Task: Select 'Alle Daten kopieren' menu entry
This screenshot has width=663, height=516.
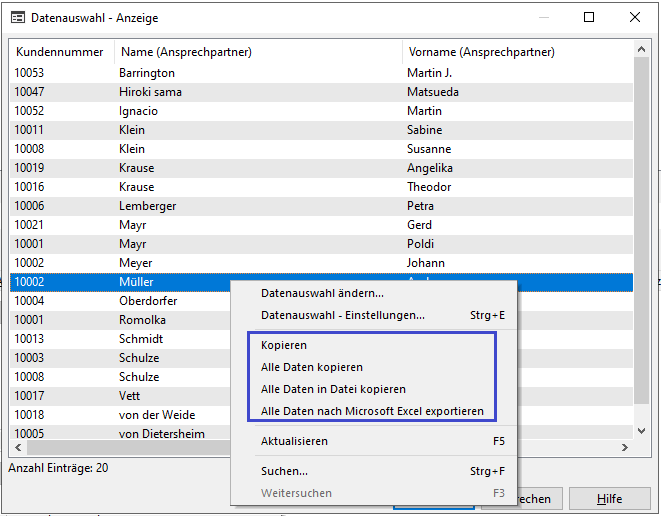Action: 311,367
